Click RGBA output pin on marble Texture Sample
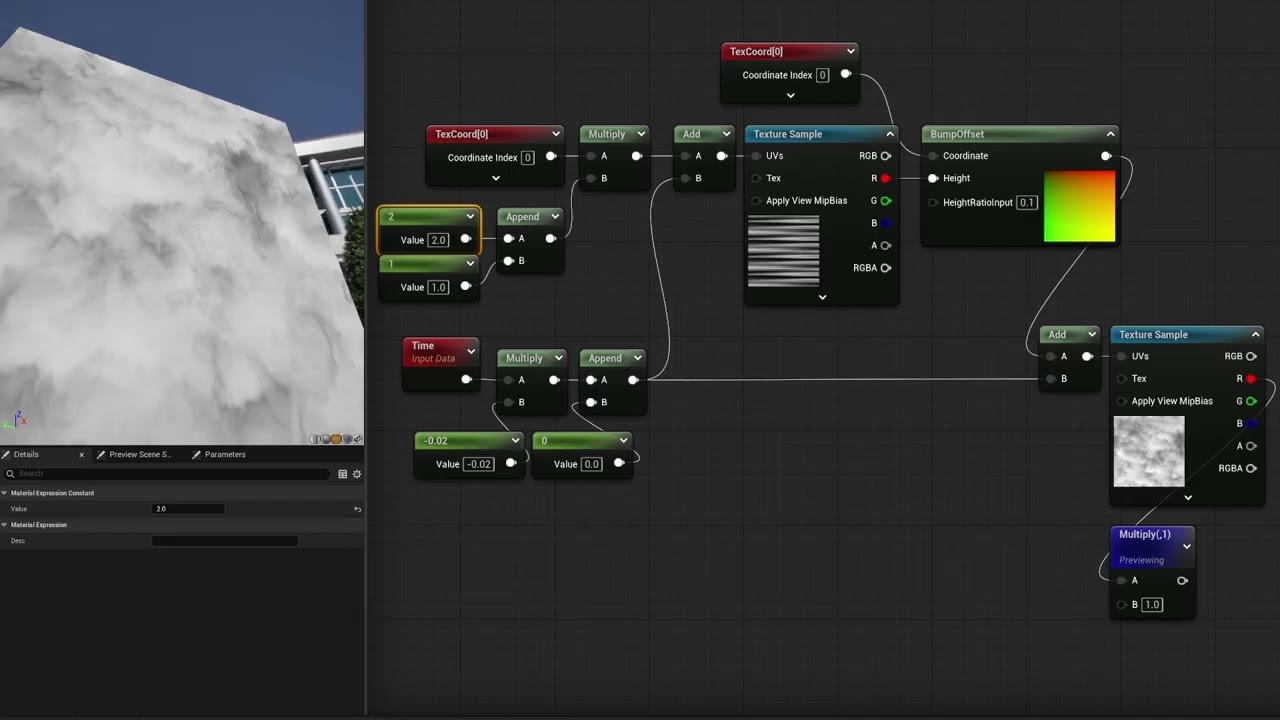Screen dimensions: 1280x720 (1250, 468)
